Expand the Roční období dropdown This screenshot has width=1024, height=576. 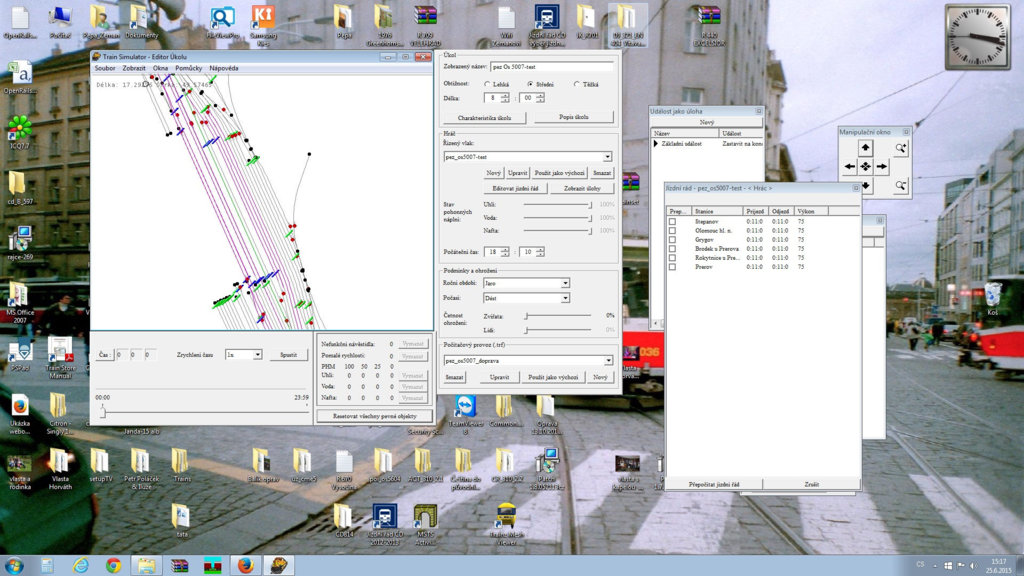tap(565, 284)
